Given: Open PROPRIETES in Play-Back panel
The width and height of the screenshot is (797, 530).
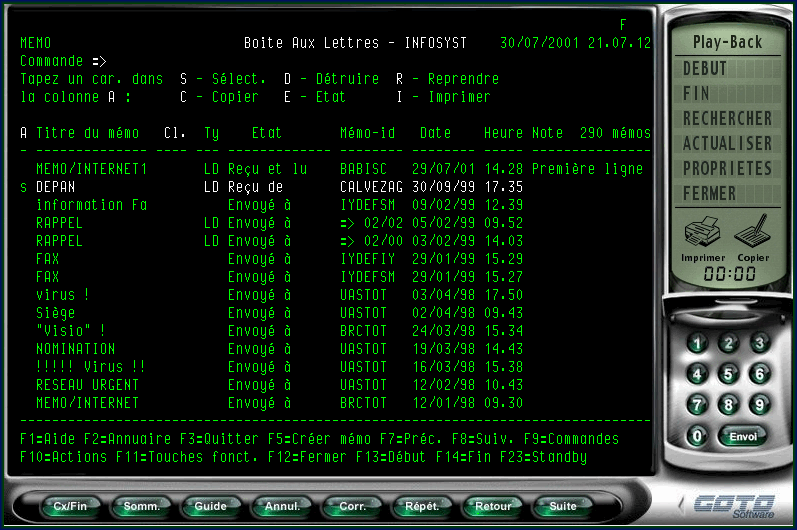Looking at the screenshot, I should click(727, 169).
